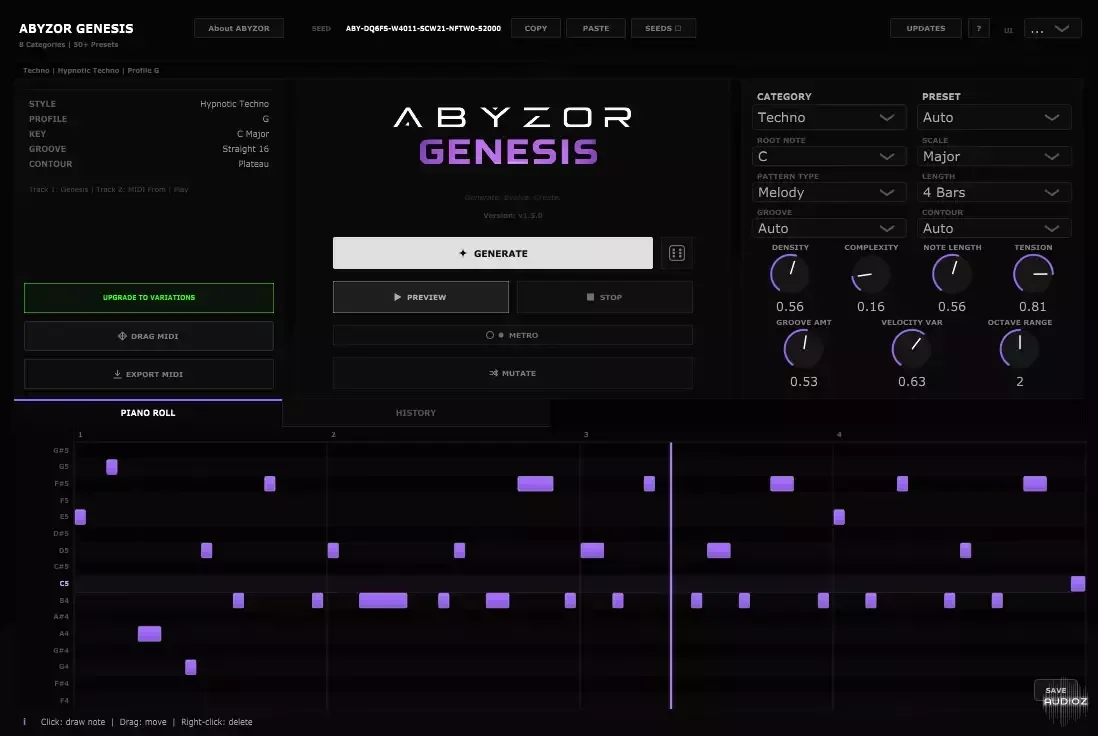Open help with the question mark icon
1098x736 pixels.
coord(978,28)
